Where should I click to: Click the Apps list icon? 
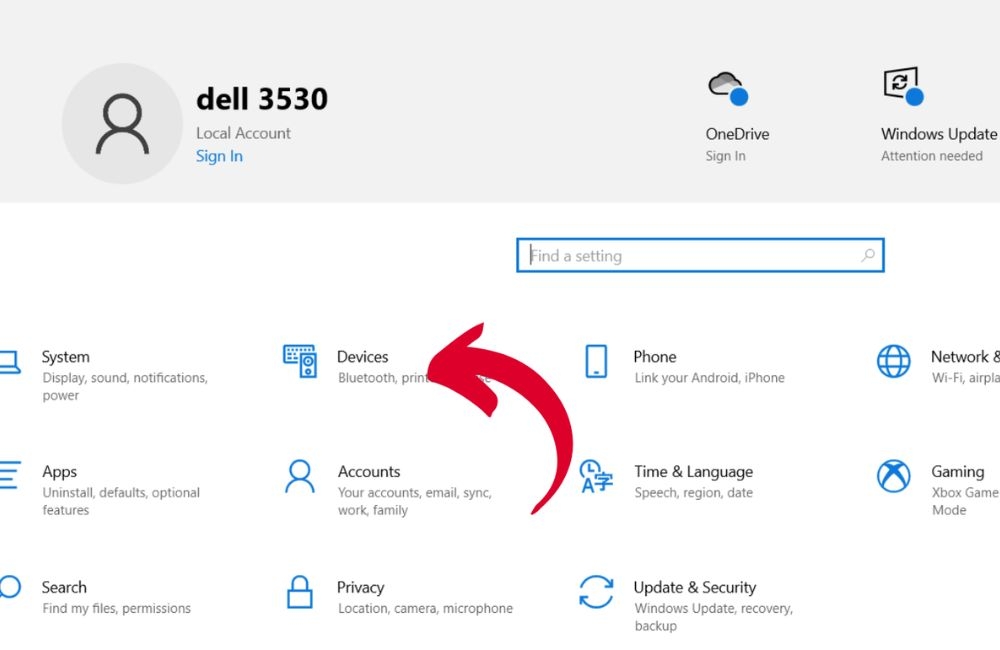pyautogui.click(x=10, y=475)
